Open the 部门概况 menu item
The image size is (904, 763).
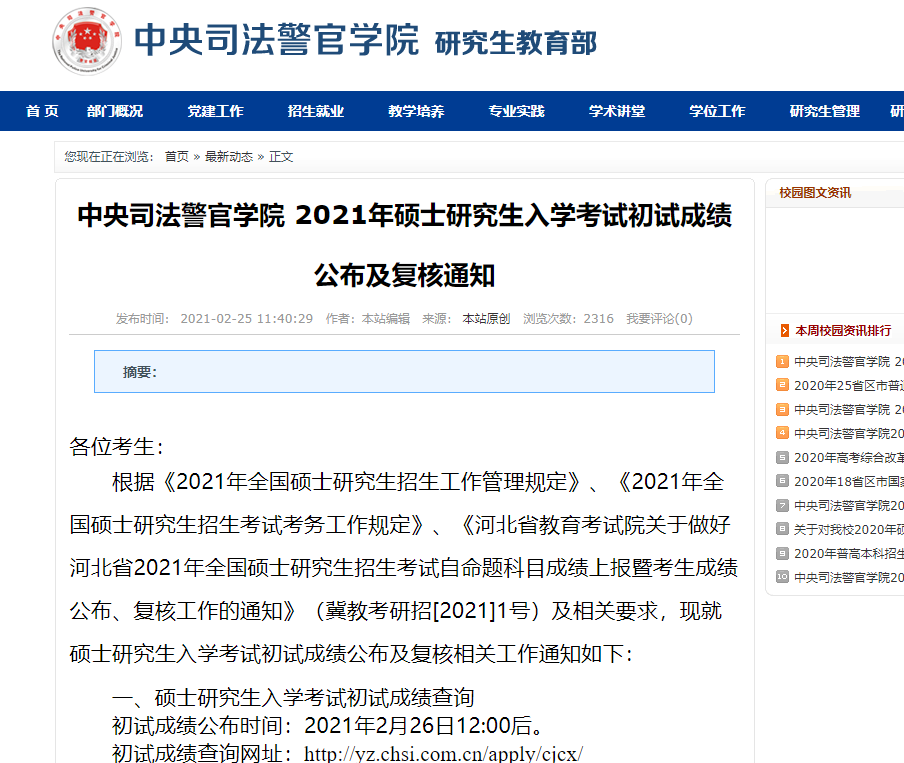(115, 111)
